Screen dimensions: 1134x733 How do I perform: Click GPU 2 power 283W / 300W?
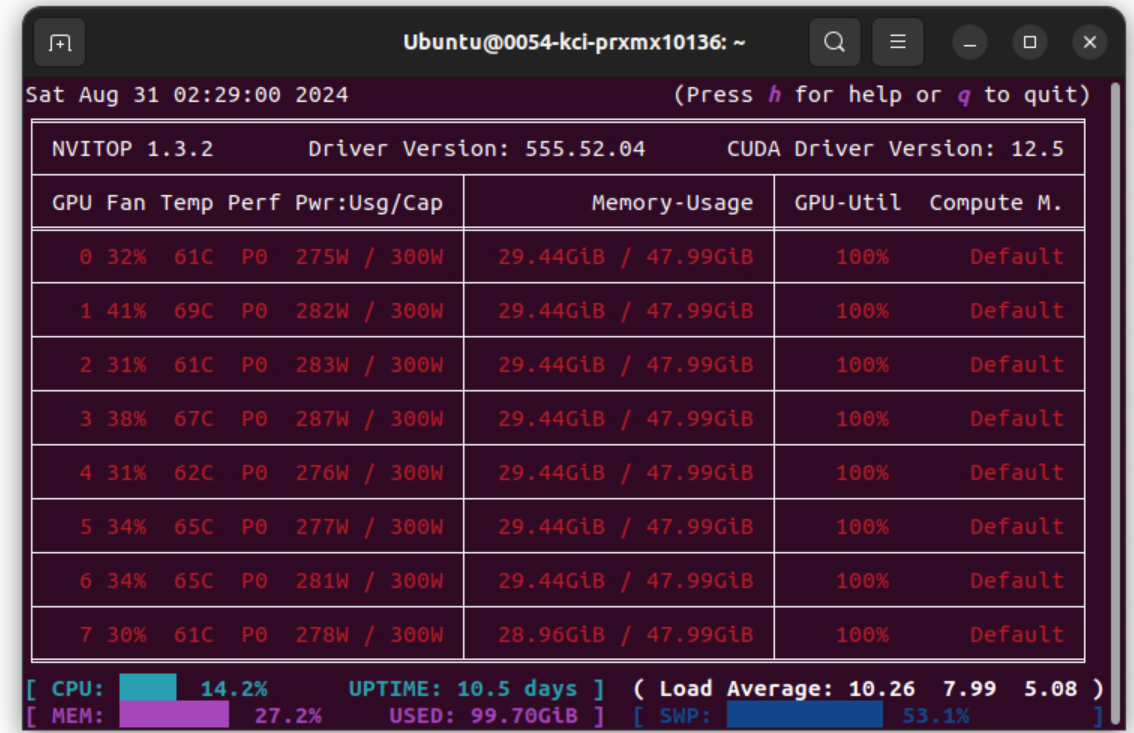click(369, 365)
